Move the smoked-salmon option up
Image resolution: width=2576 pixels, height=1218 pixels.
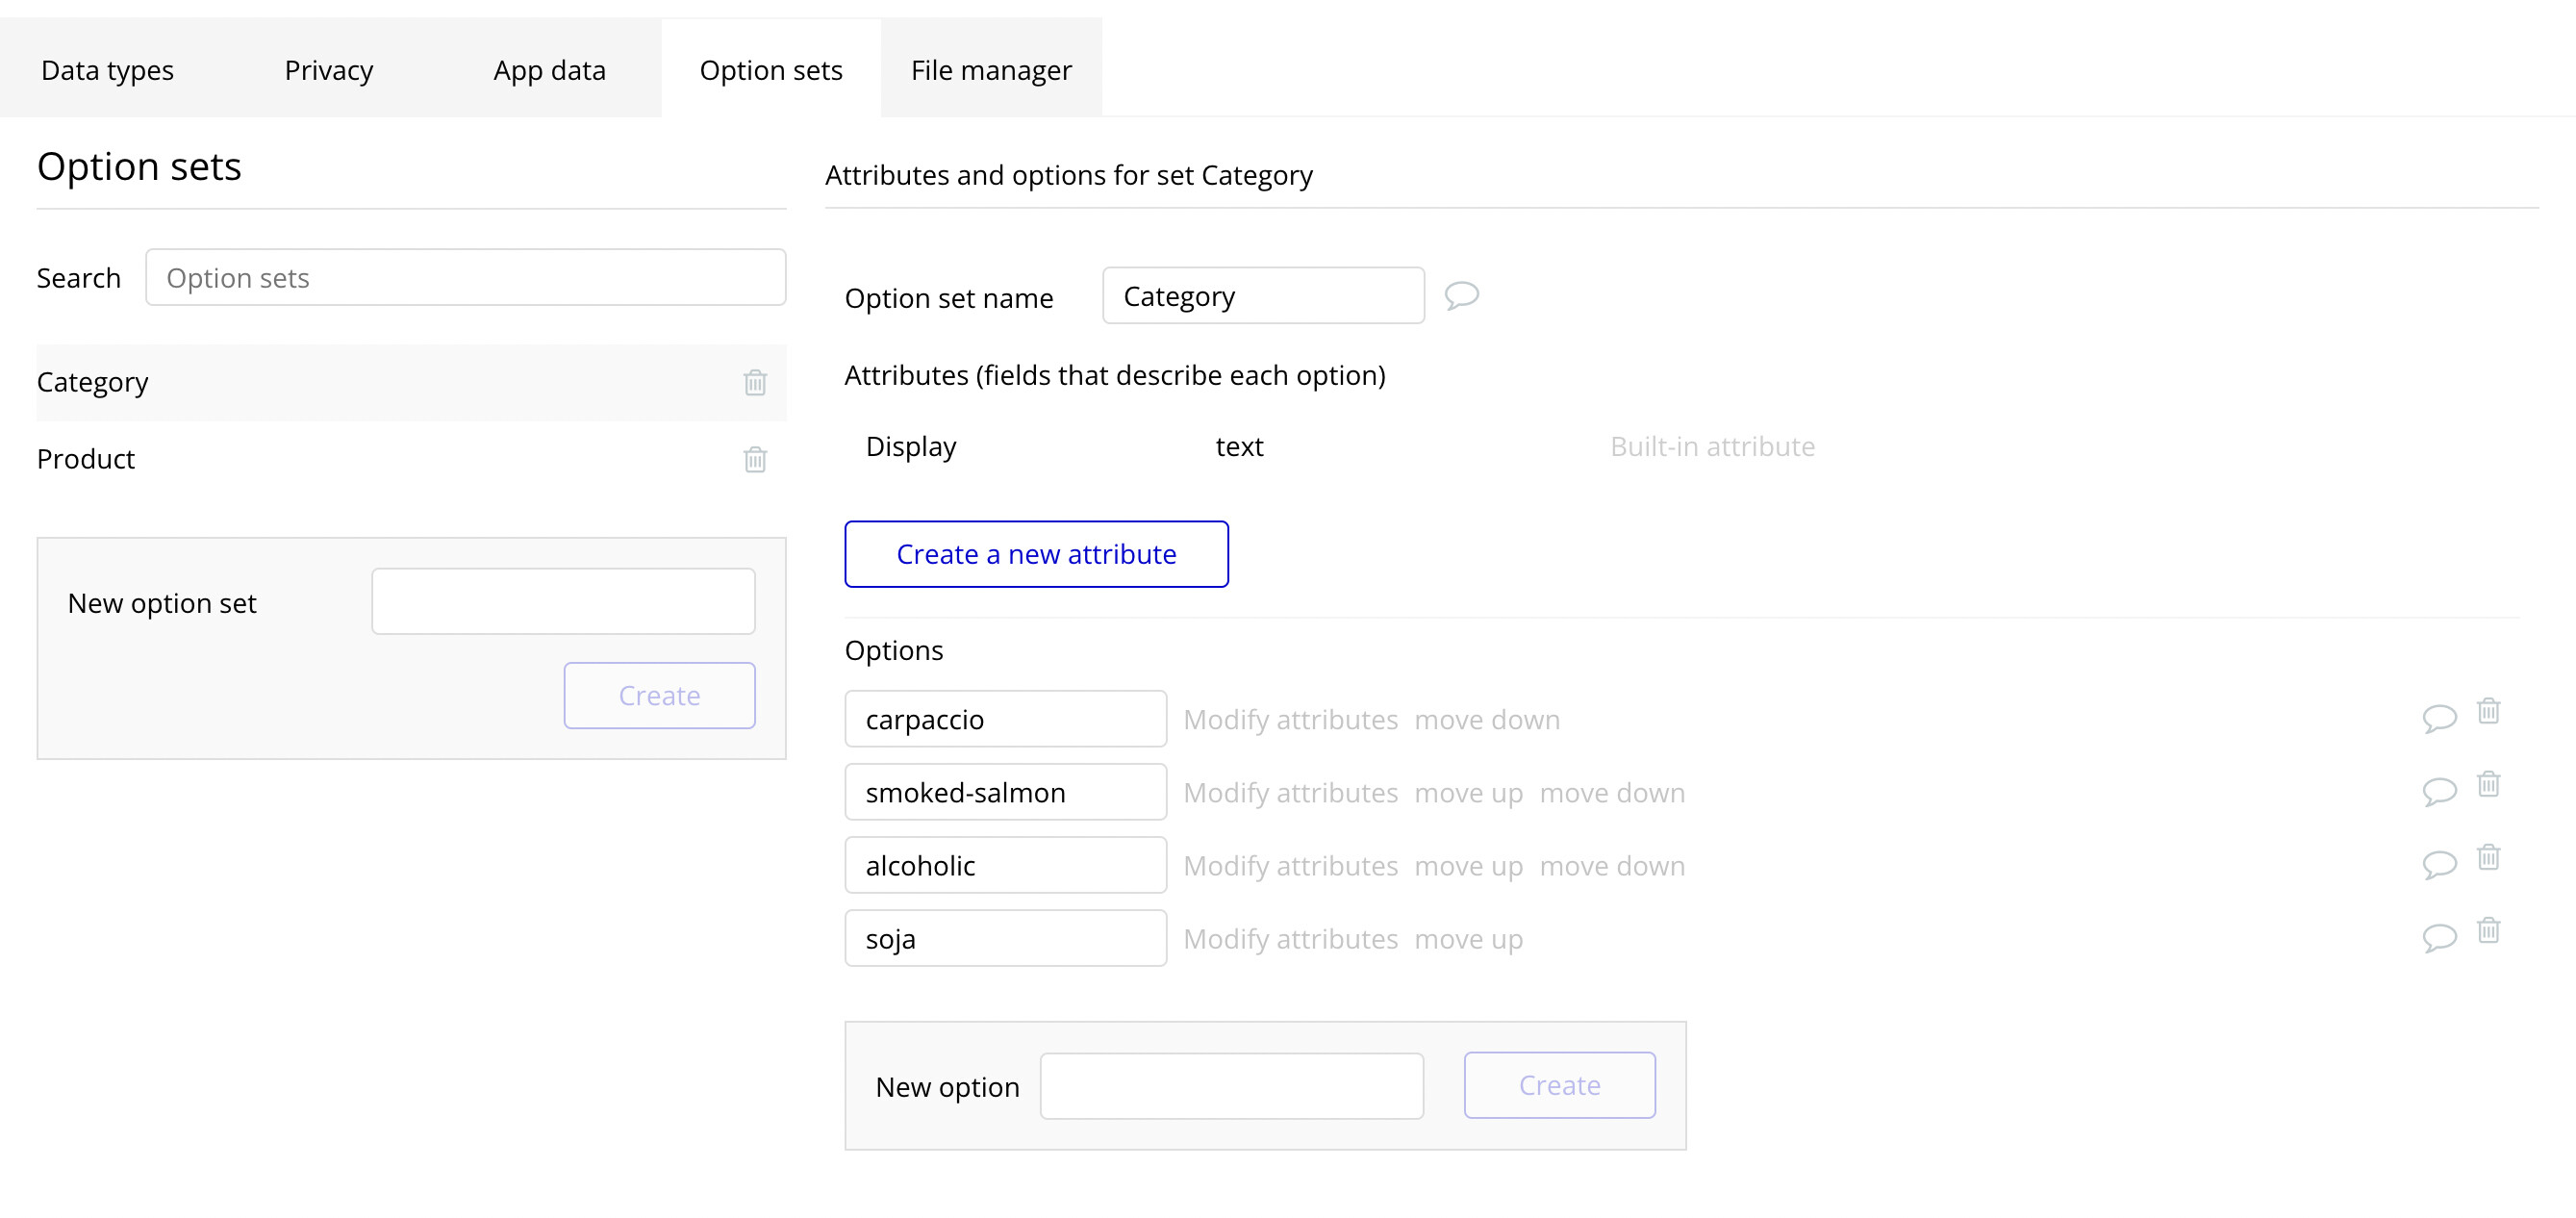[1468, 793]
